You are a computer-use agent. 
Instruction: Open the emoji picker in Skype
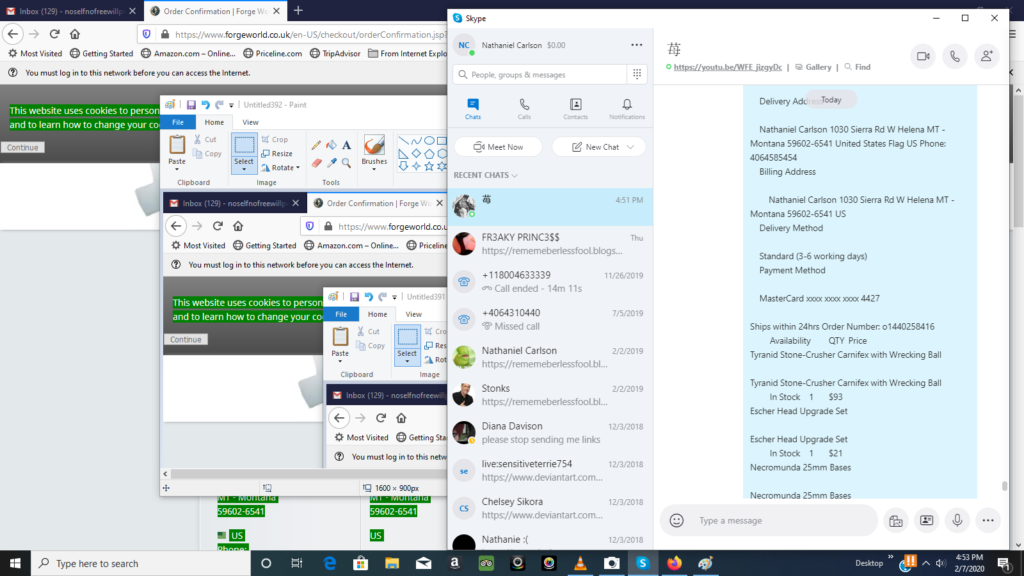click(677, 520)
